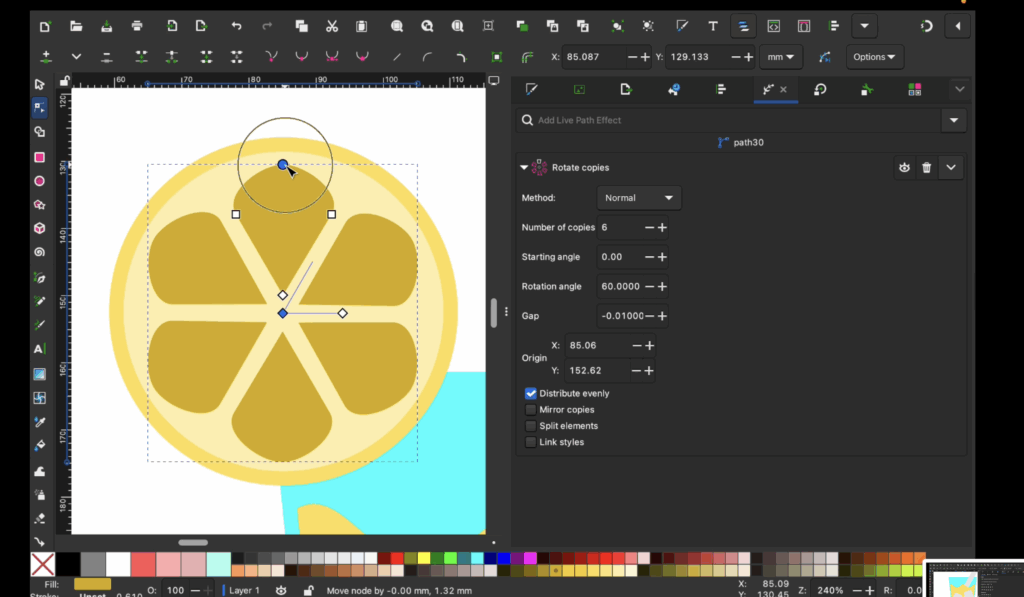Screen dimensions: 1024x597
Task: Click the Cut scissors icon
Action: pyautogui.click(x=332, y=26)
